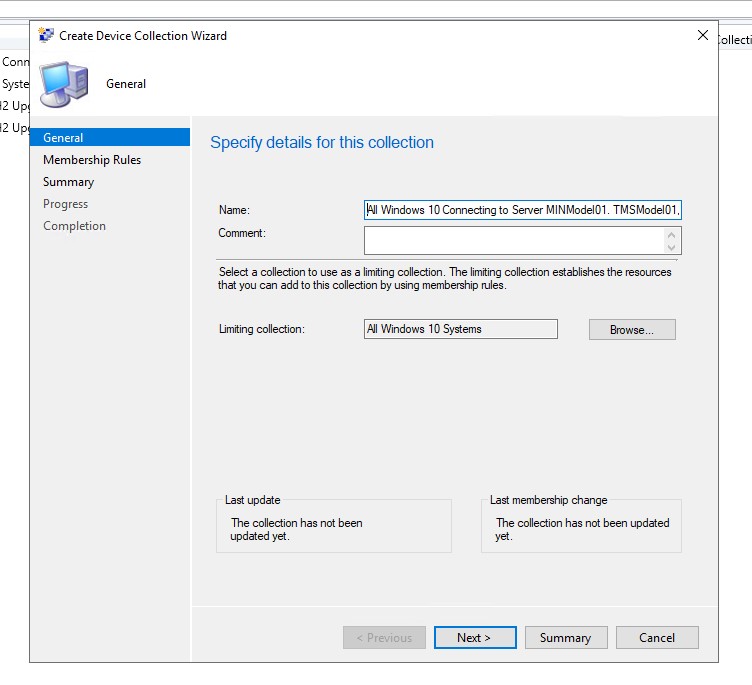The width and height of the screenshot is (752, 685).
Task: Select the Completion step in sidebar
Action: coord(74,226)
